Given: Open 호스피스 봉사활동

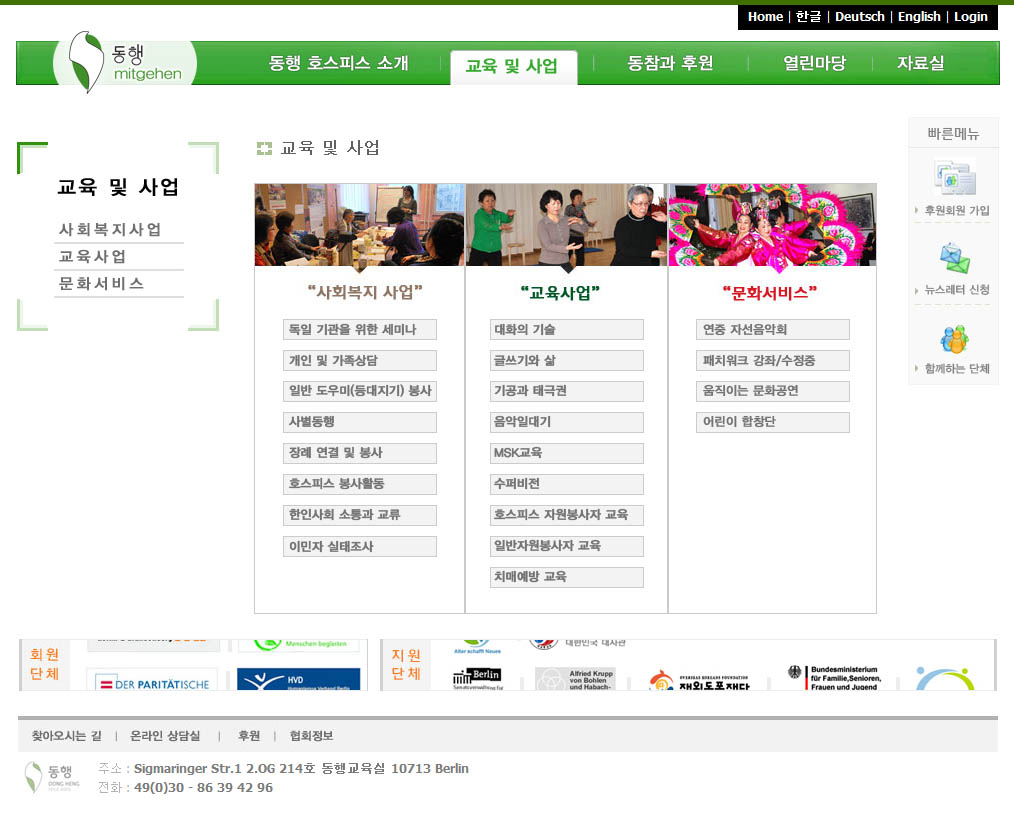Looking at the screenshot, I should (x=360, y=484).
